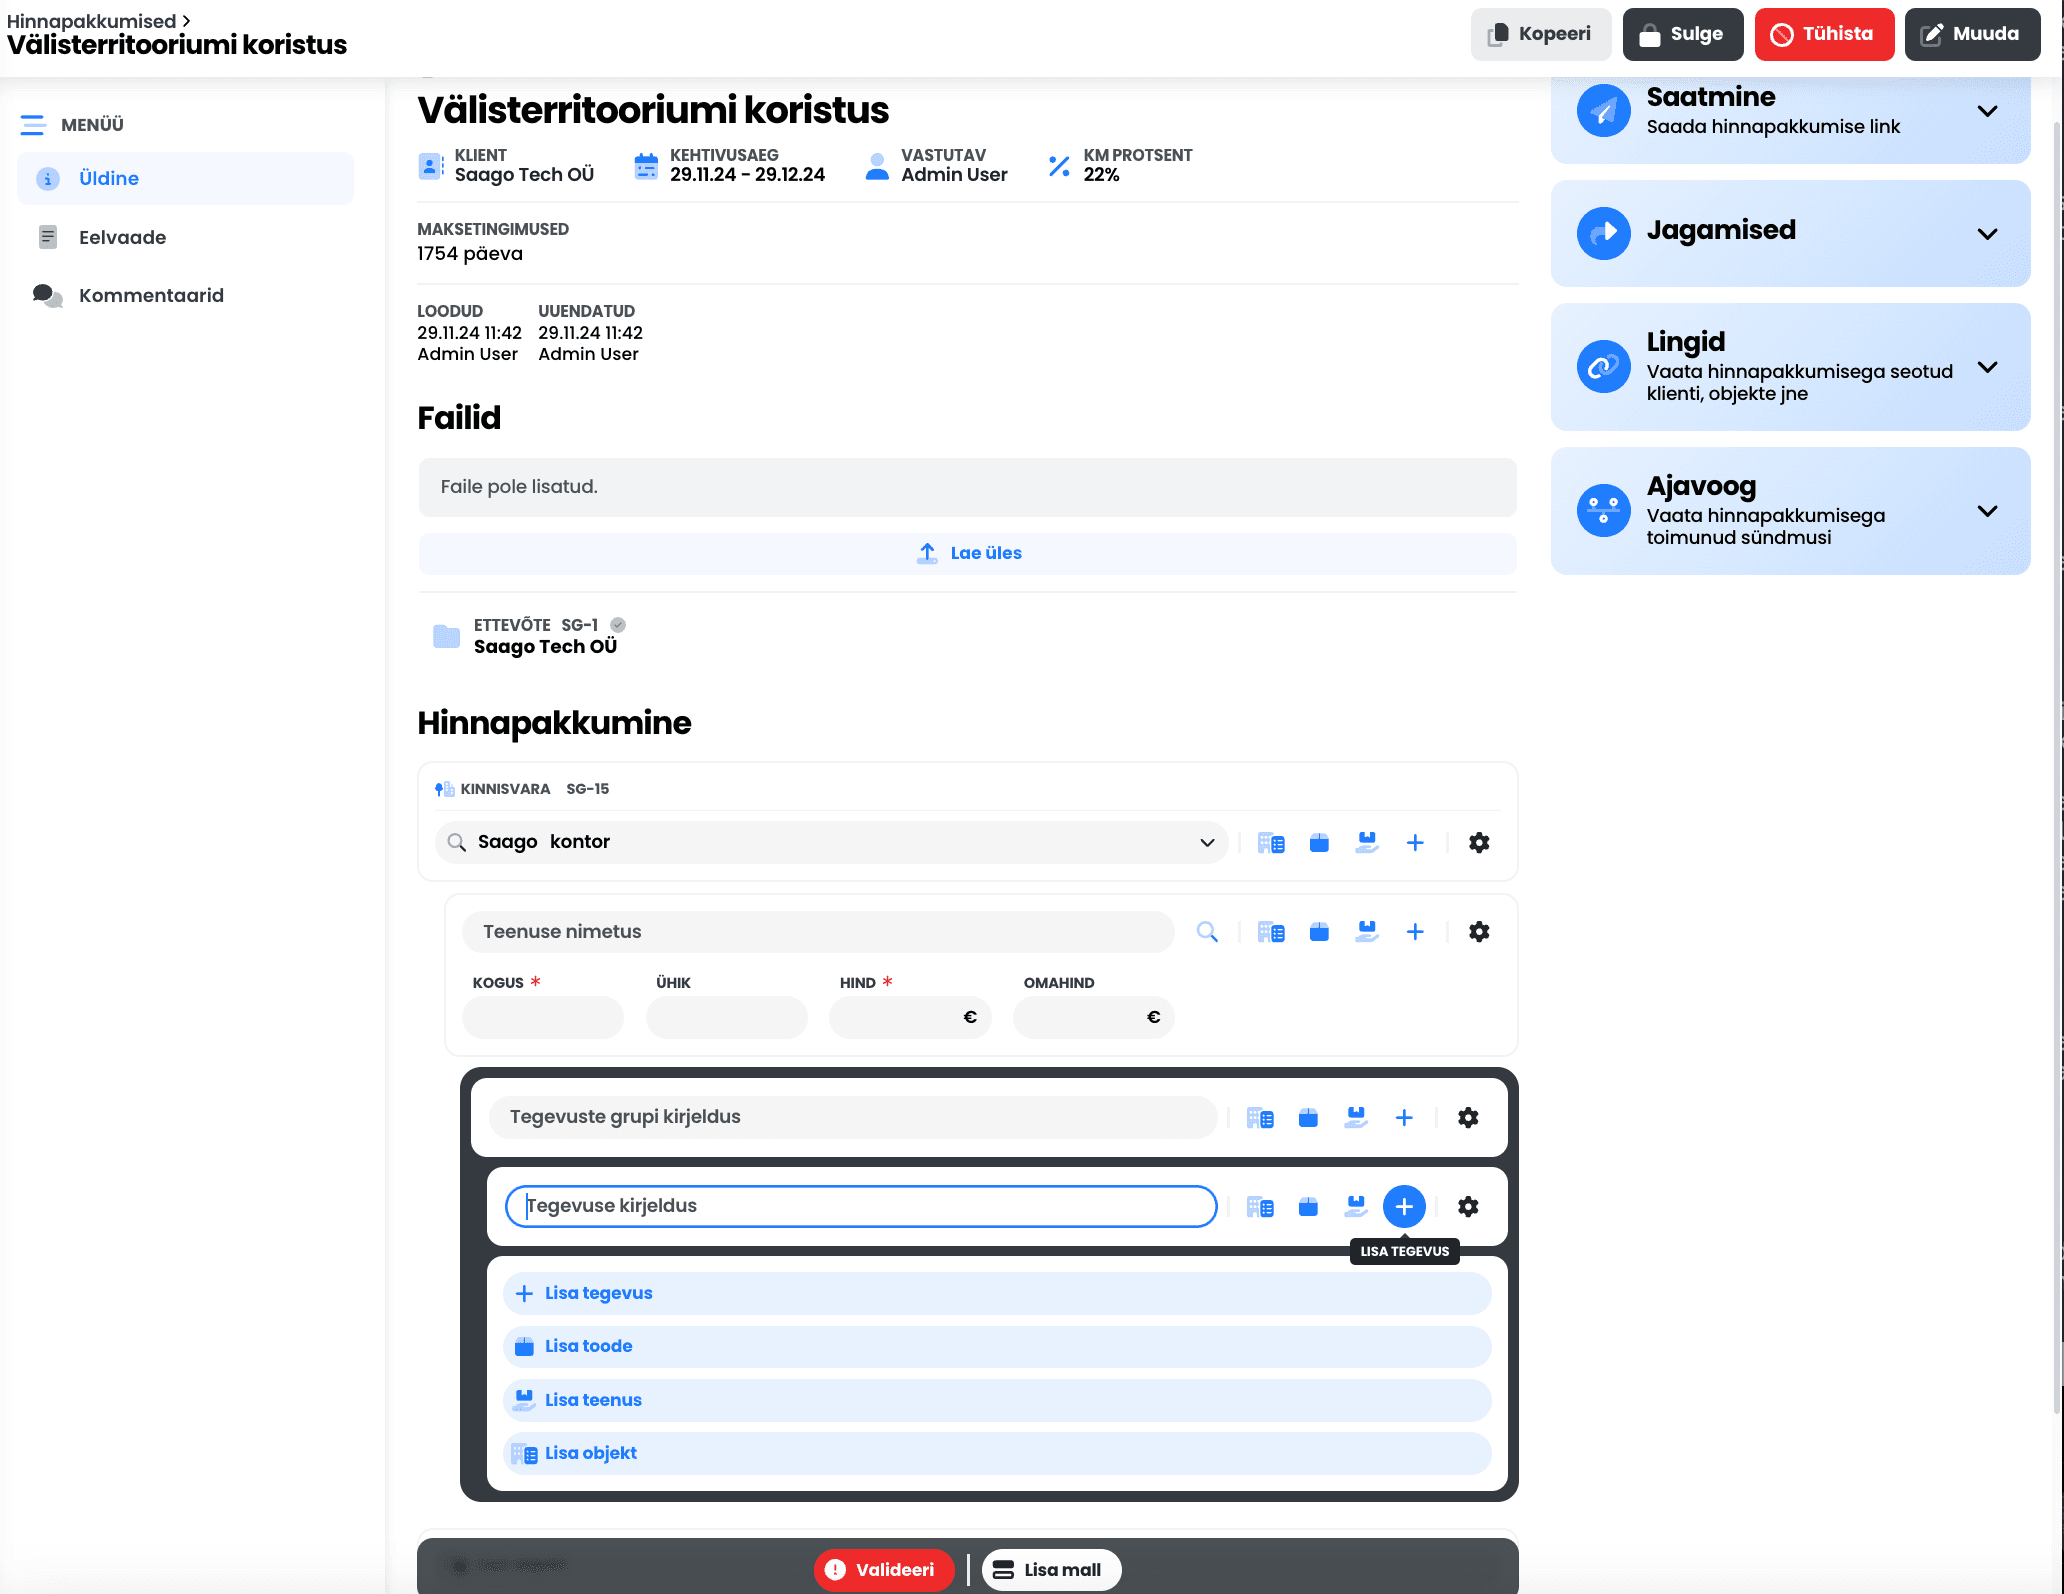
Task: Click add object icon in Tegevuse kirjeldus row
Action: tap(1260, 1207)
